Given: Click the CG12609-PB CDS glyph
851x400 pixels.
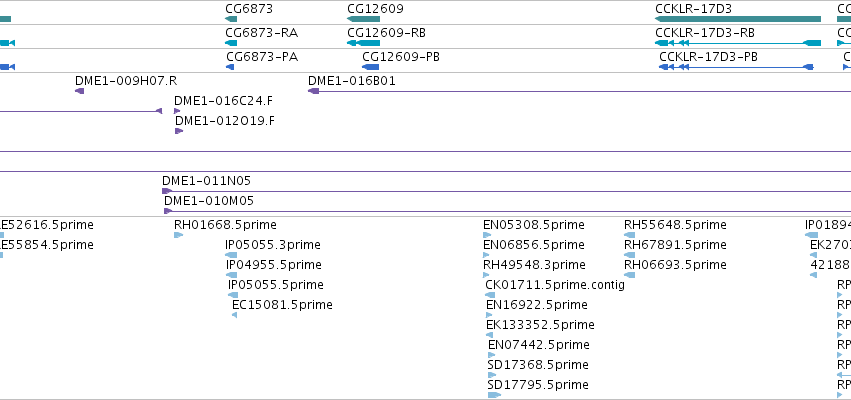Looking at the screenshot, I should point(371,67).
